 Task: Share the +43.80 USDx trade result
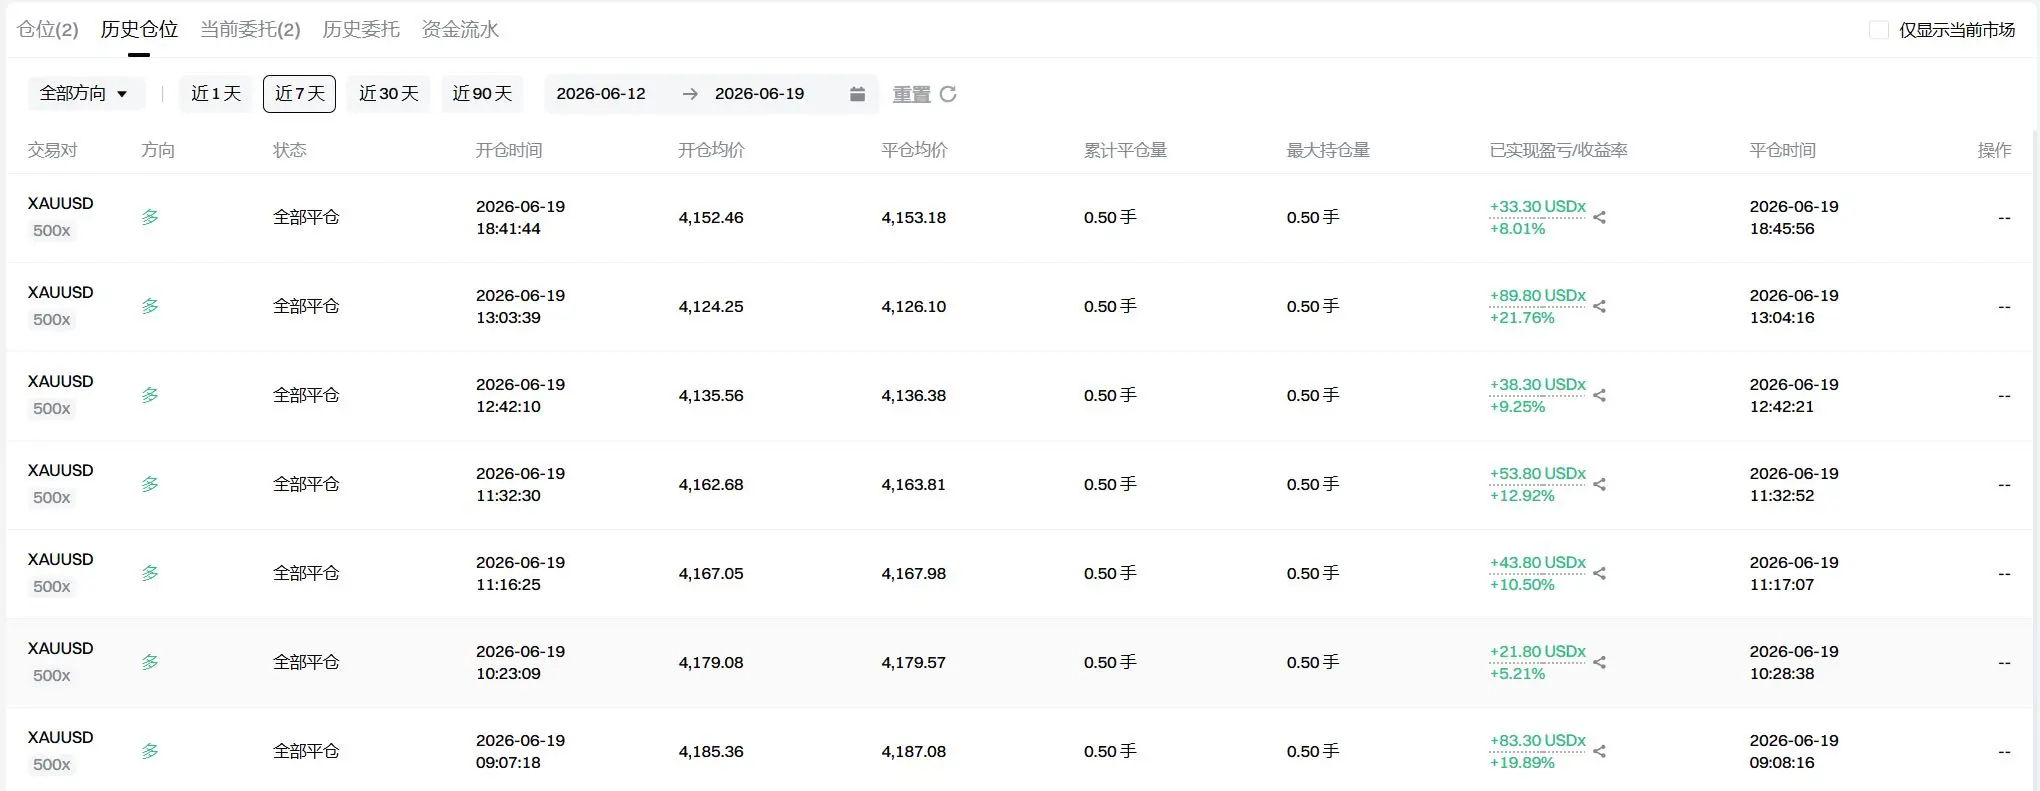coord(1599,573)
